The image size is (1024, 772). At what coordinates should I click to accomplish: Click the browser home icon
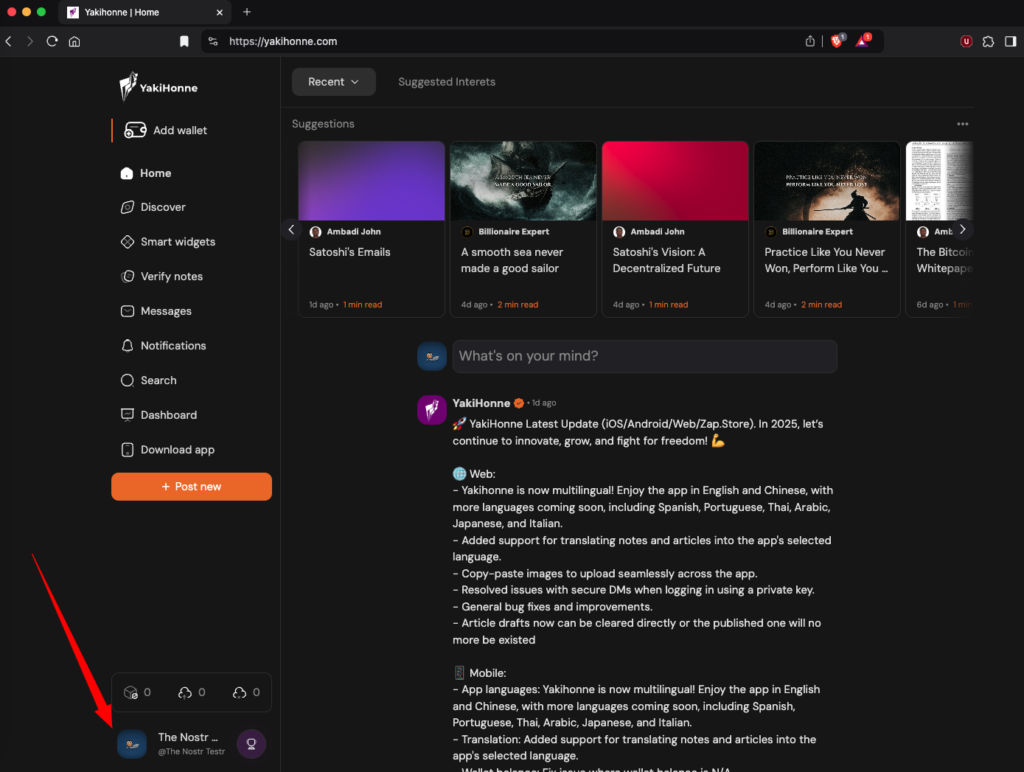(74, 41)
